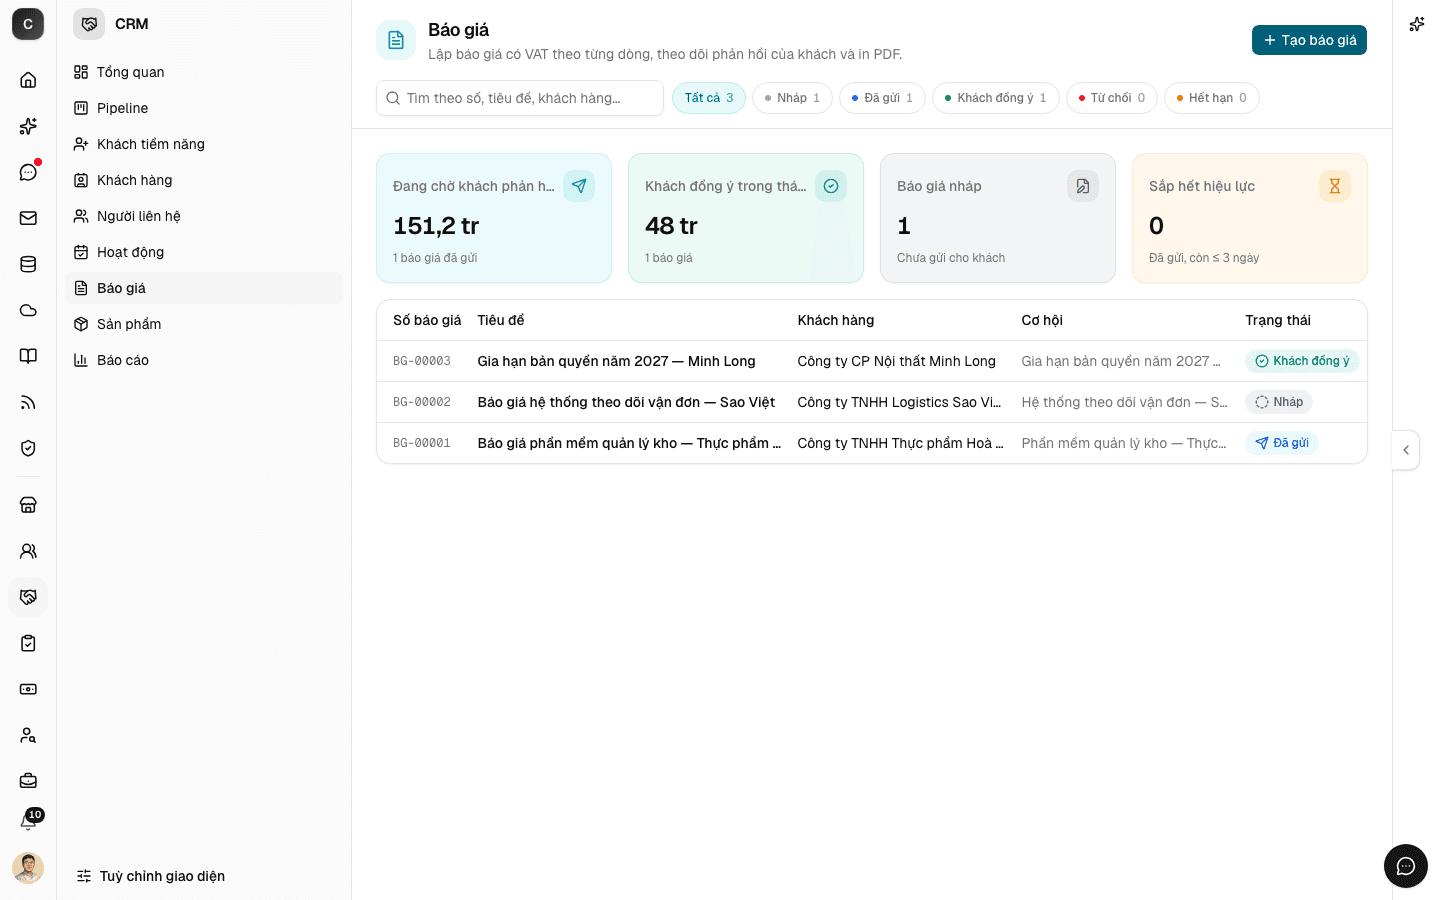Image resolution: width=1440 pixels, height=900 pixels.
Task: Open the chat icon with red notification dot
Action: [x=28, y=172]
